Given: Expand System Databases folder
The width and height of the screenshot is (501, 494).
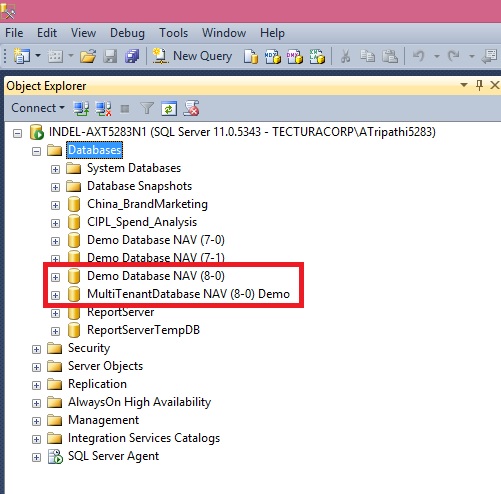Looking at the screenshot, I should tap(55, 170).
